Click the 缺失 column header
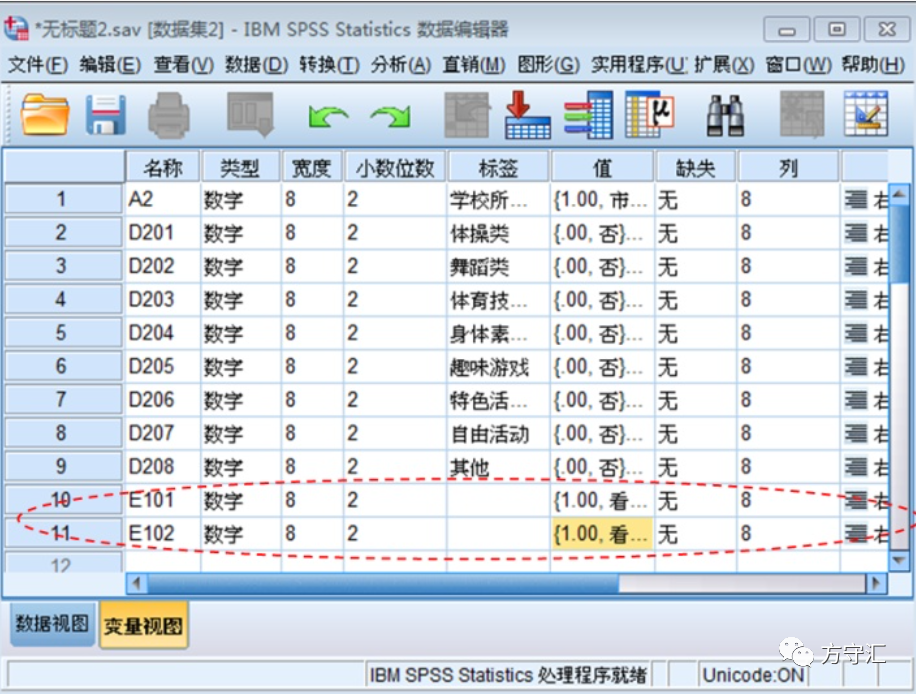 click(696, 168)
